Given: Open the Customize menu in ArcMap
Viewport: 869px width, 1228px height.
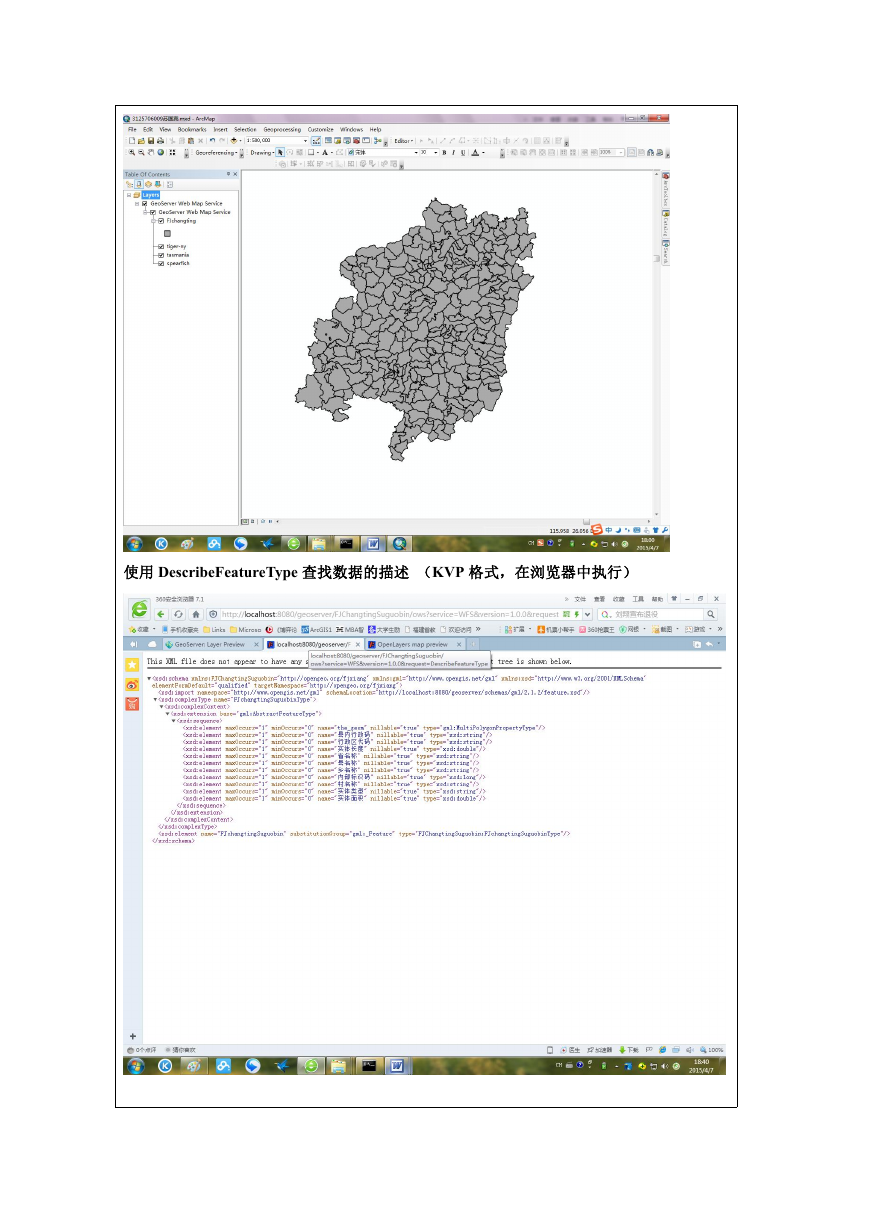Looking at the screenshot, I should click(x=320, y=130).
